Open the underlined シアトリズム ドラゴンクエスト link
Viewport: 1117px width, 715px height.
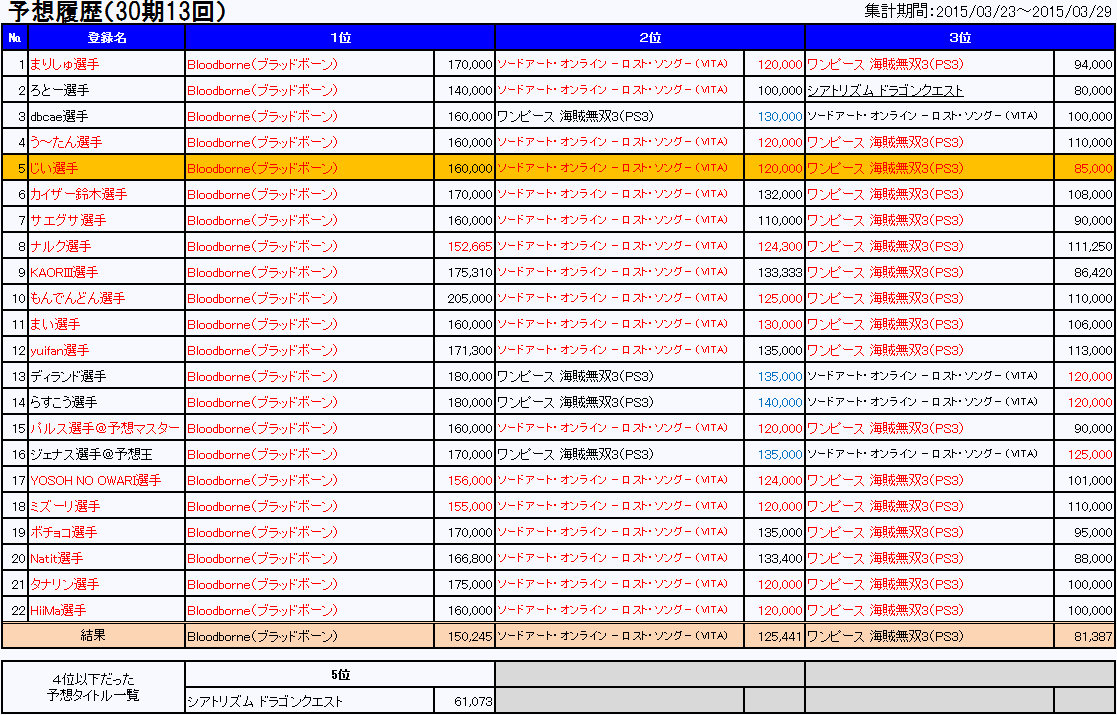(x=885, y=90)
